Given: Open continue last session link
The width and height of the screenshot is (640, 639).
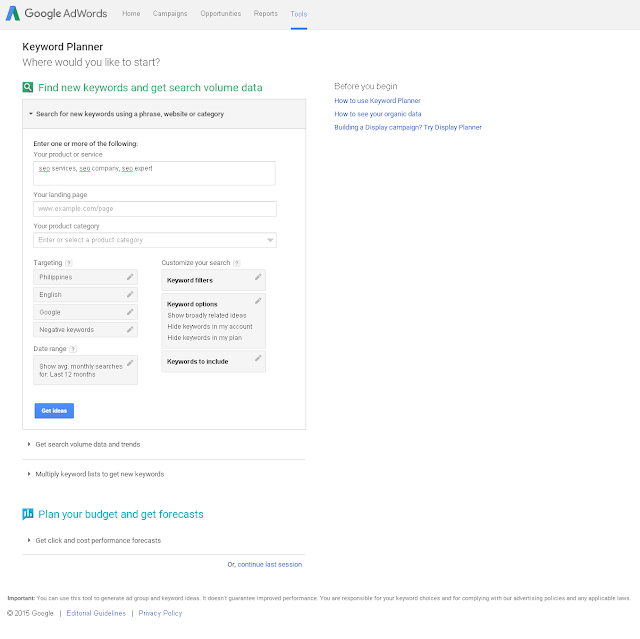Looking at the screenshot, I should (270, 565).
